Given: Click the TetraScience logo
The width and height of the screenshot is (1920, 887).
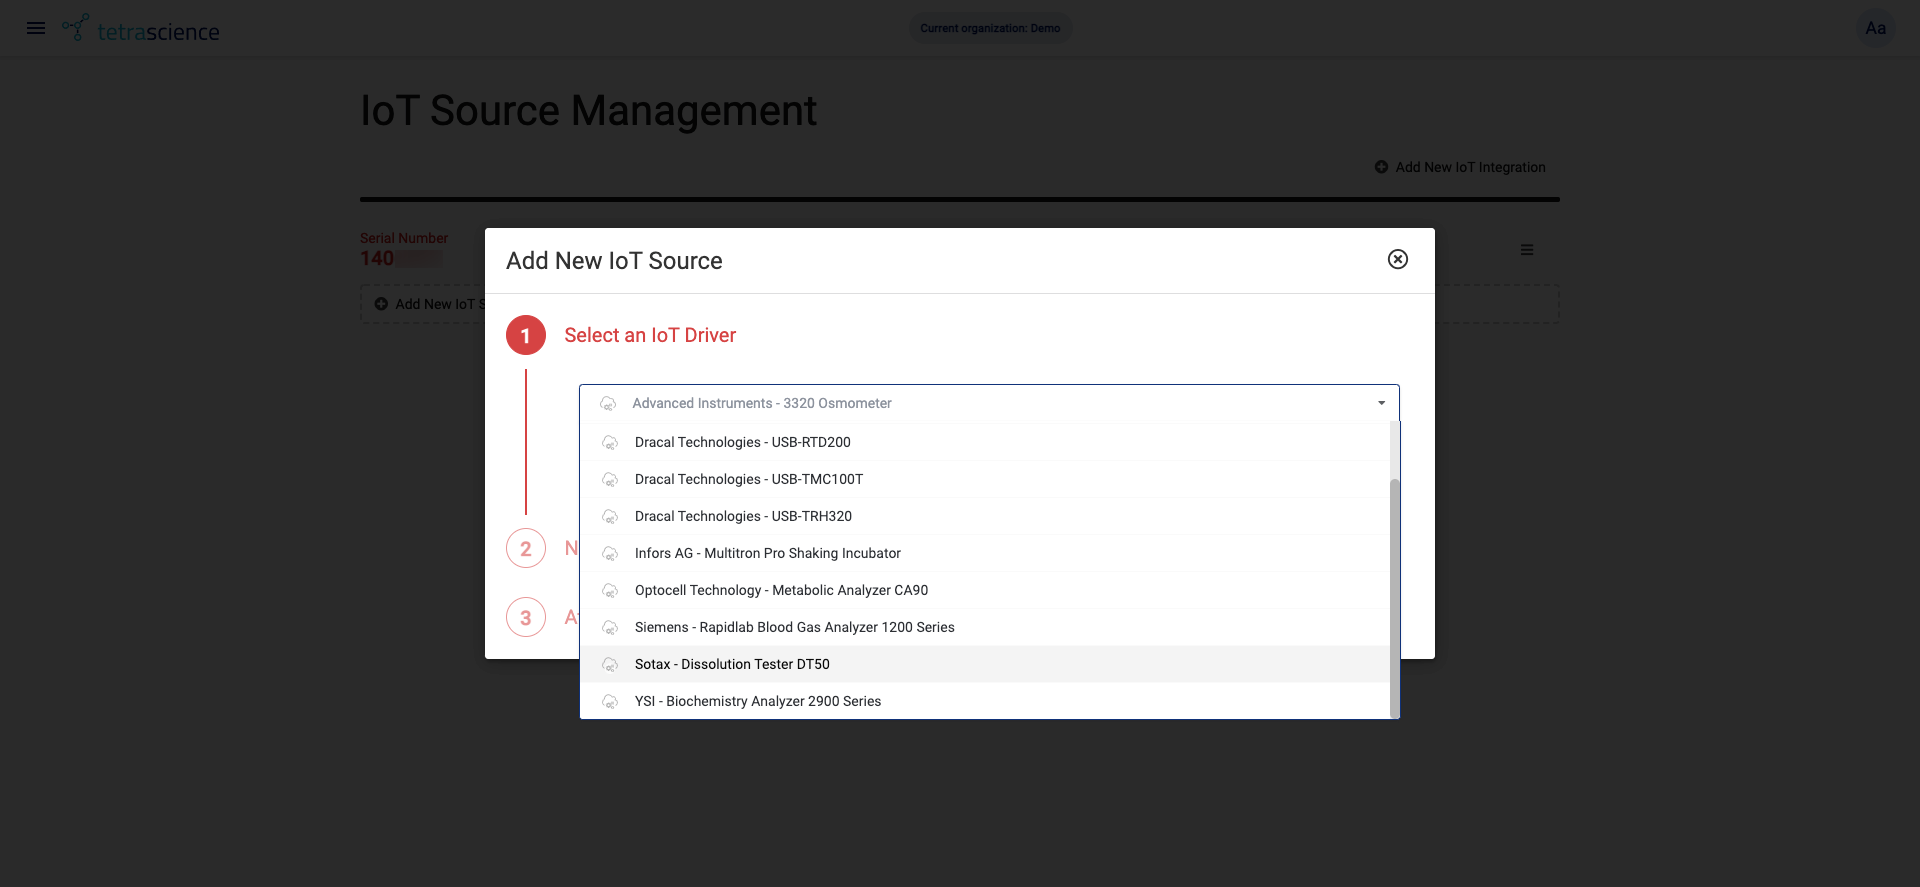Looking at the screenshot, I should [141, 29].
